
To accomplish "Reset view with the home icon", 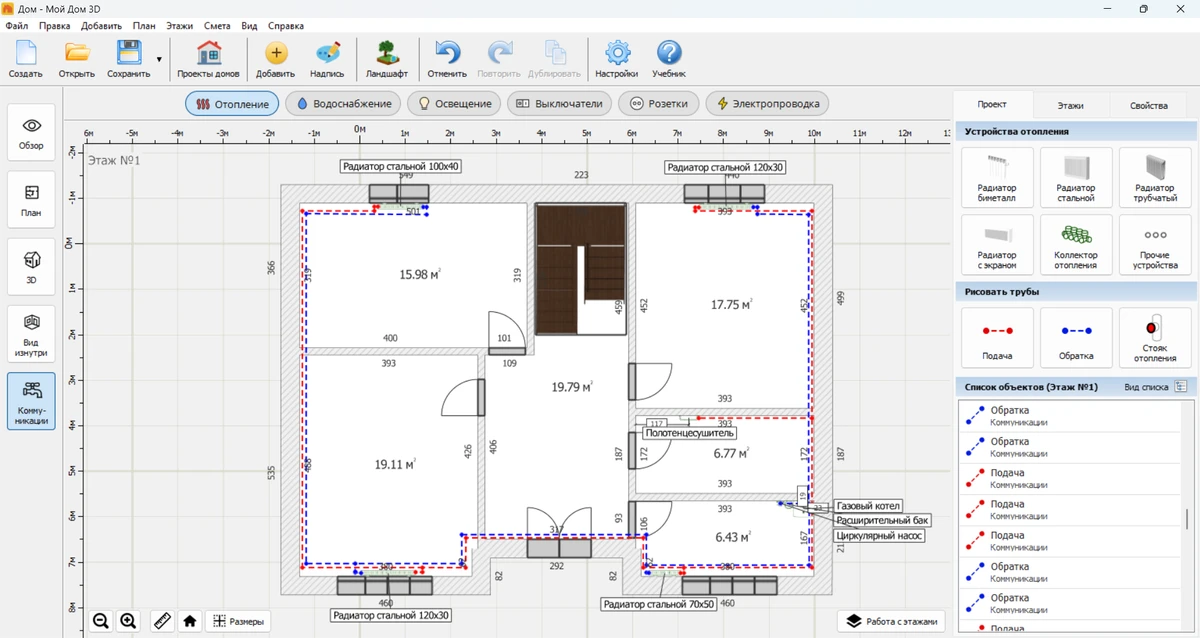I will [189, 621].
